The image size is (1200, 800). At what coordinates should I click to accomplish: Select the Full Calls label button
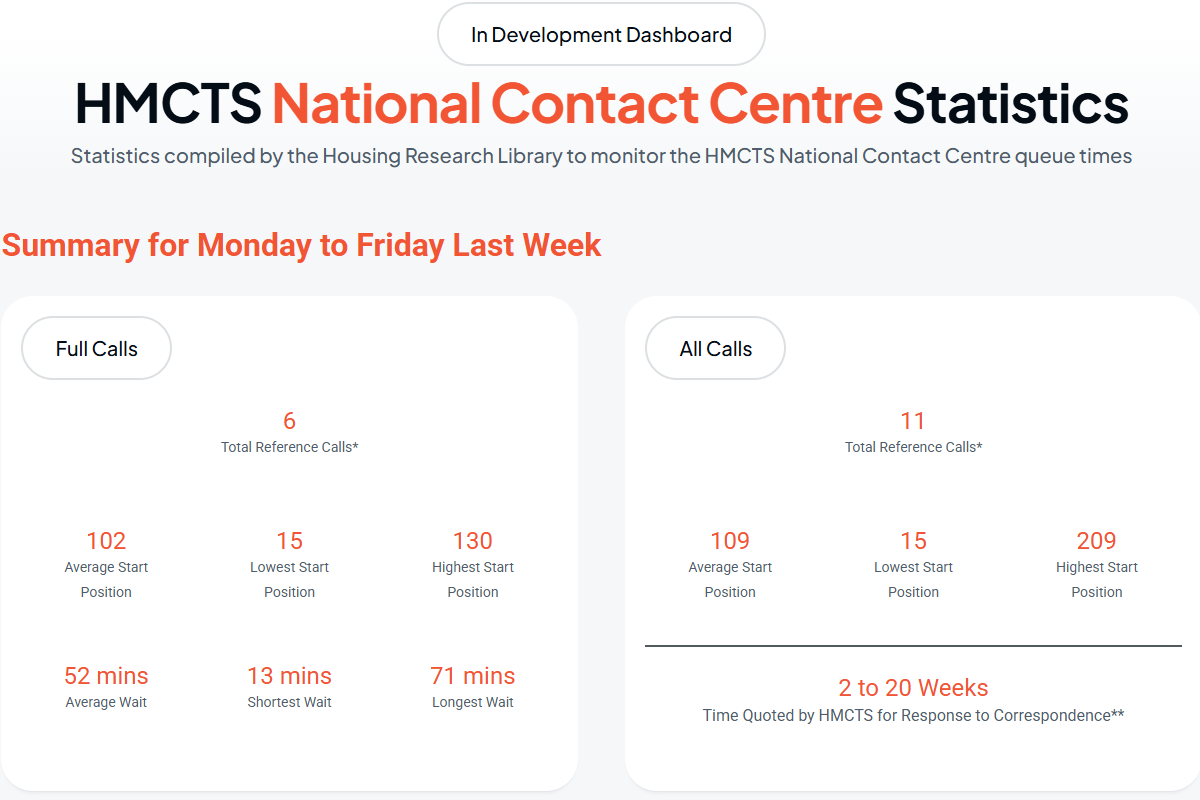click(x=97, y=349)
